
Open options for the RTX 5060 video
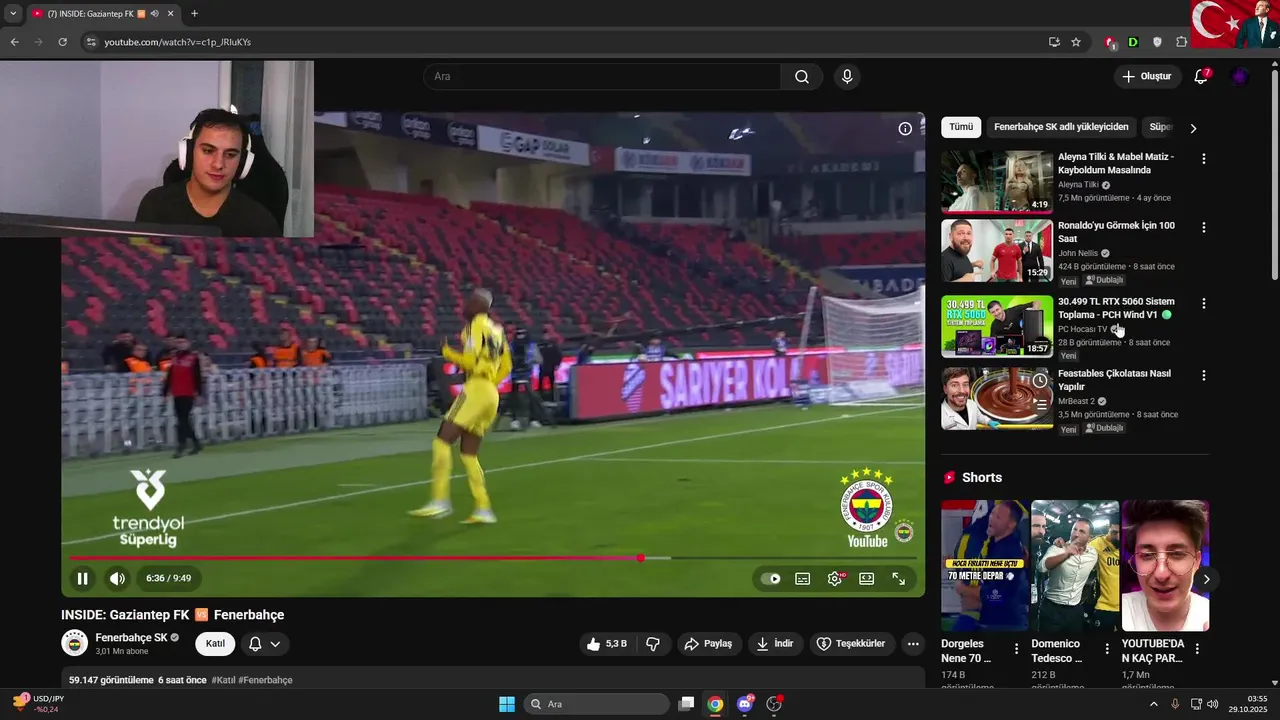(1203, 303)
